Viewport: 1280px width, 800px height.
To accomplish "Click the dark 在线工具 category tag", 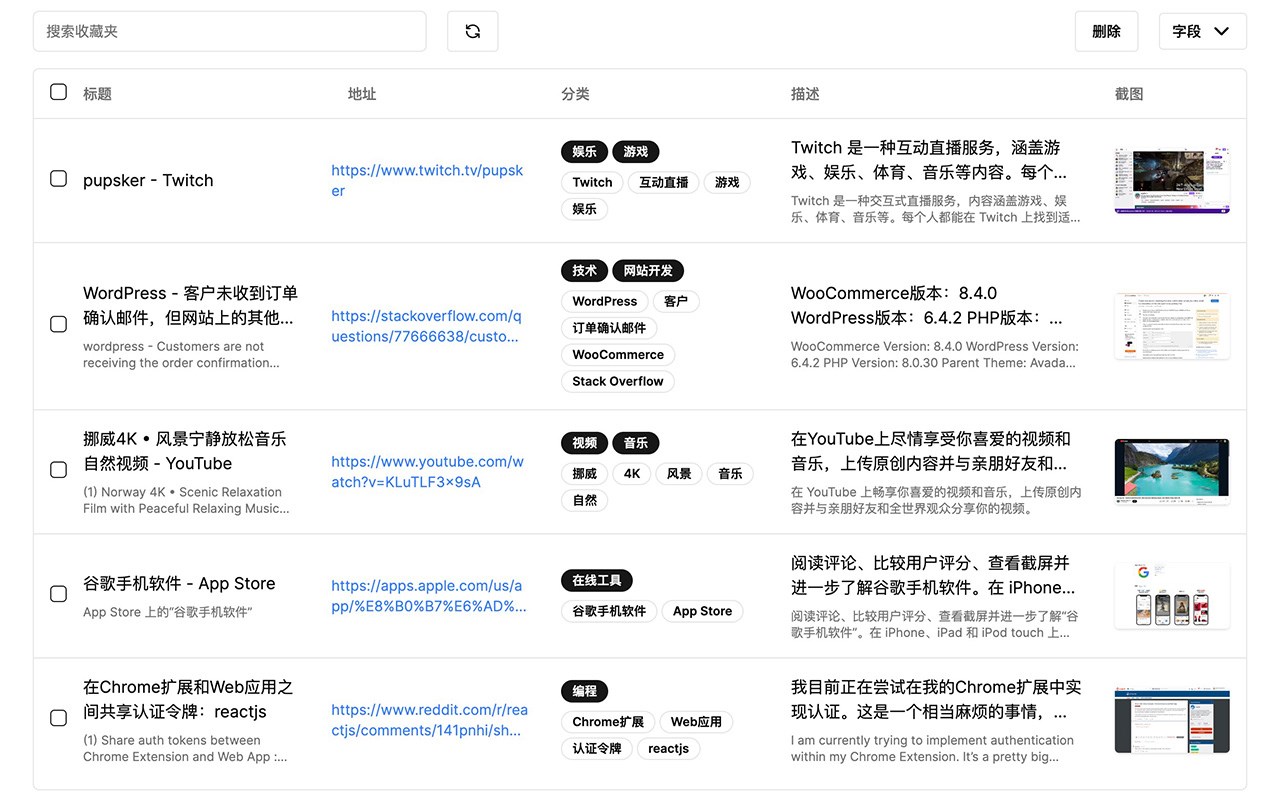I will pyautogui.click(x=597, y=580).
